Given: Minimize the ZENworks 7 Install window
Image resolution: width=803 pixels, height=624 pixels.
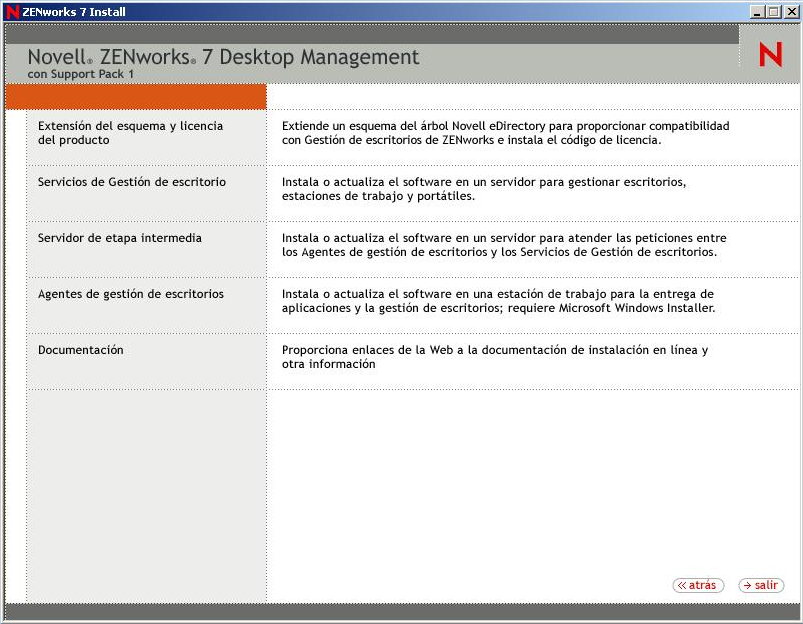Looking at the screenshot, I should 760,11.
